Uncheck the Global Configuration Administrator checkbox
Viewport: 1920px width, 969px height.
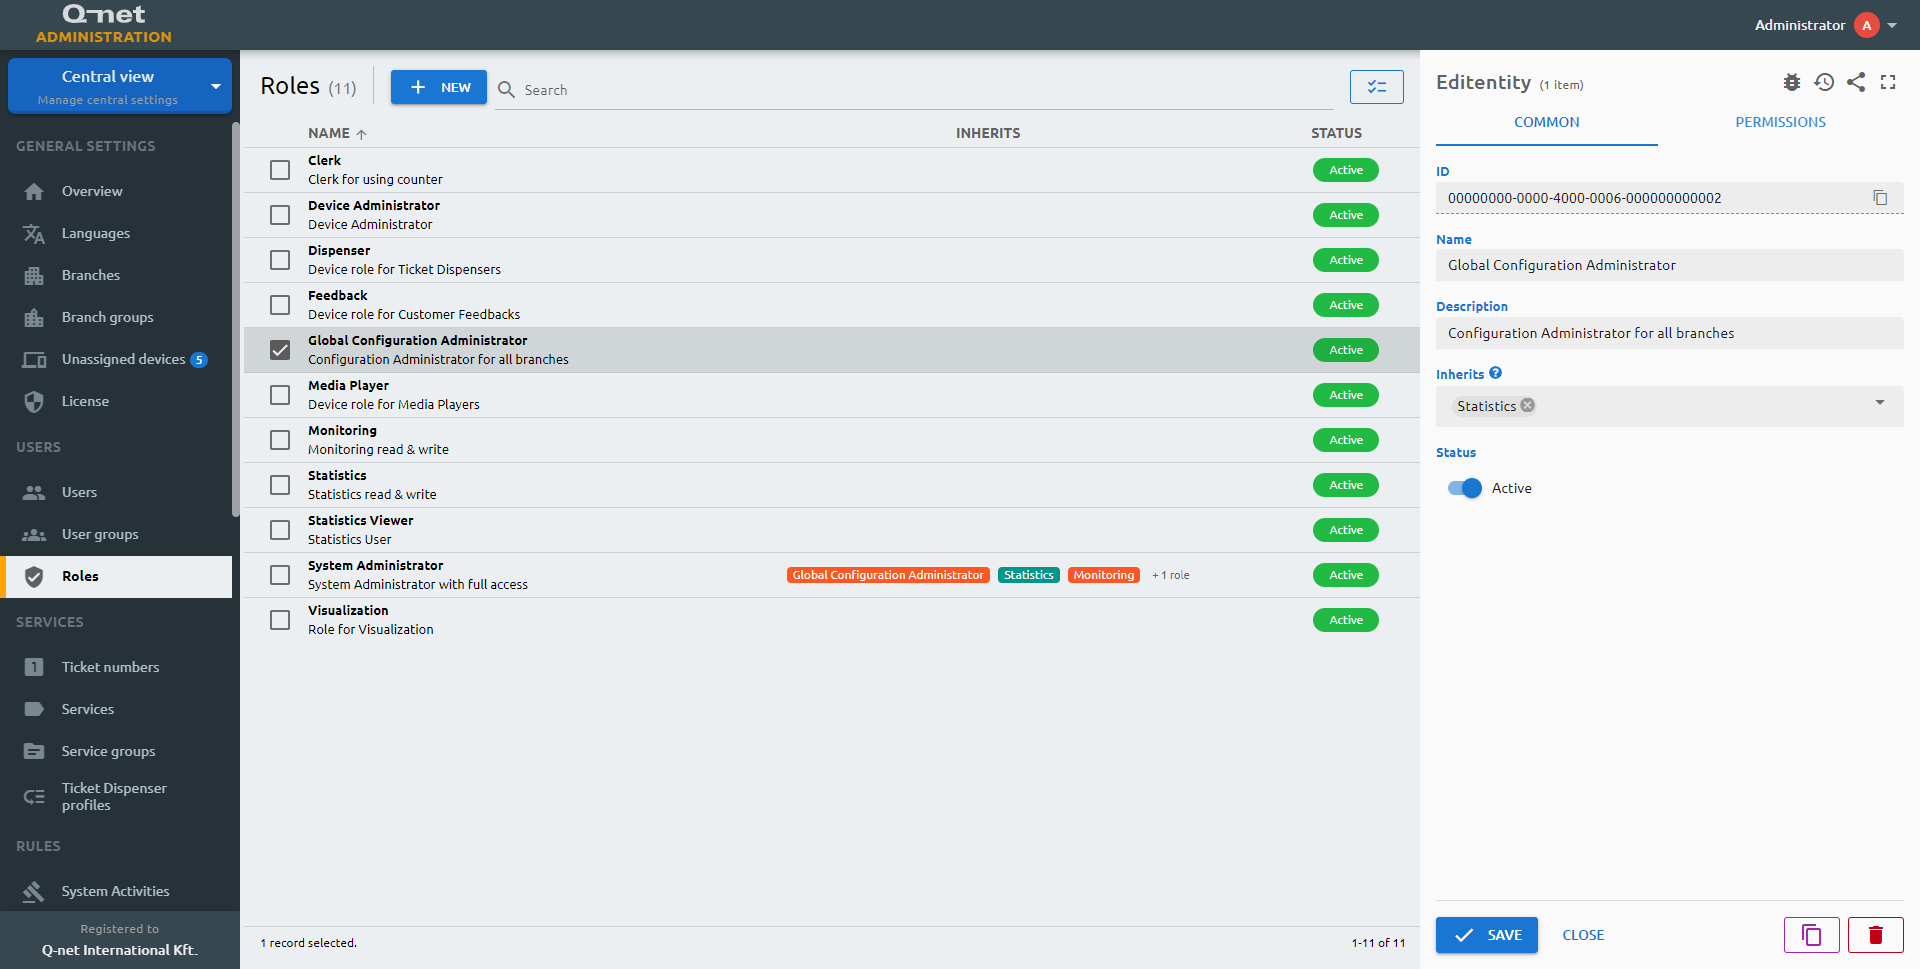280,350
